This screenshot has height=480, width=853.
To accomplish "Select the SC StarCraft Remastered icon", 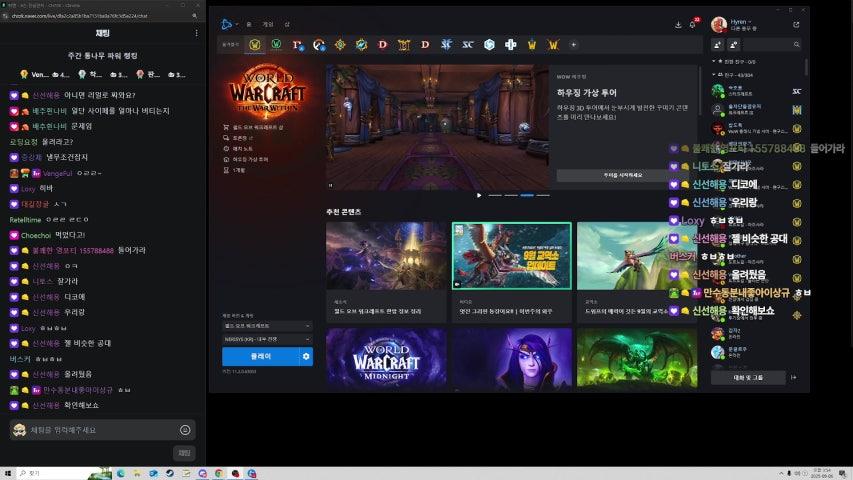I will point(468,45).
